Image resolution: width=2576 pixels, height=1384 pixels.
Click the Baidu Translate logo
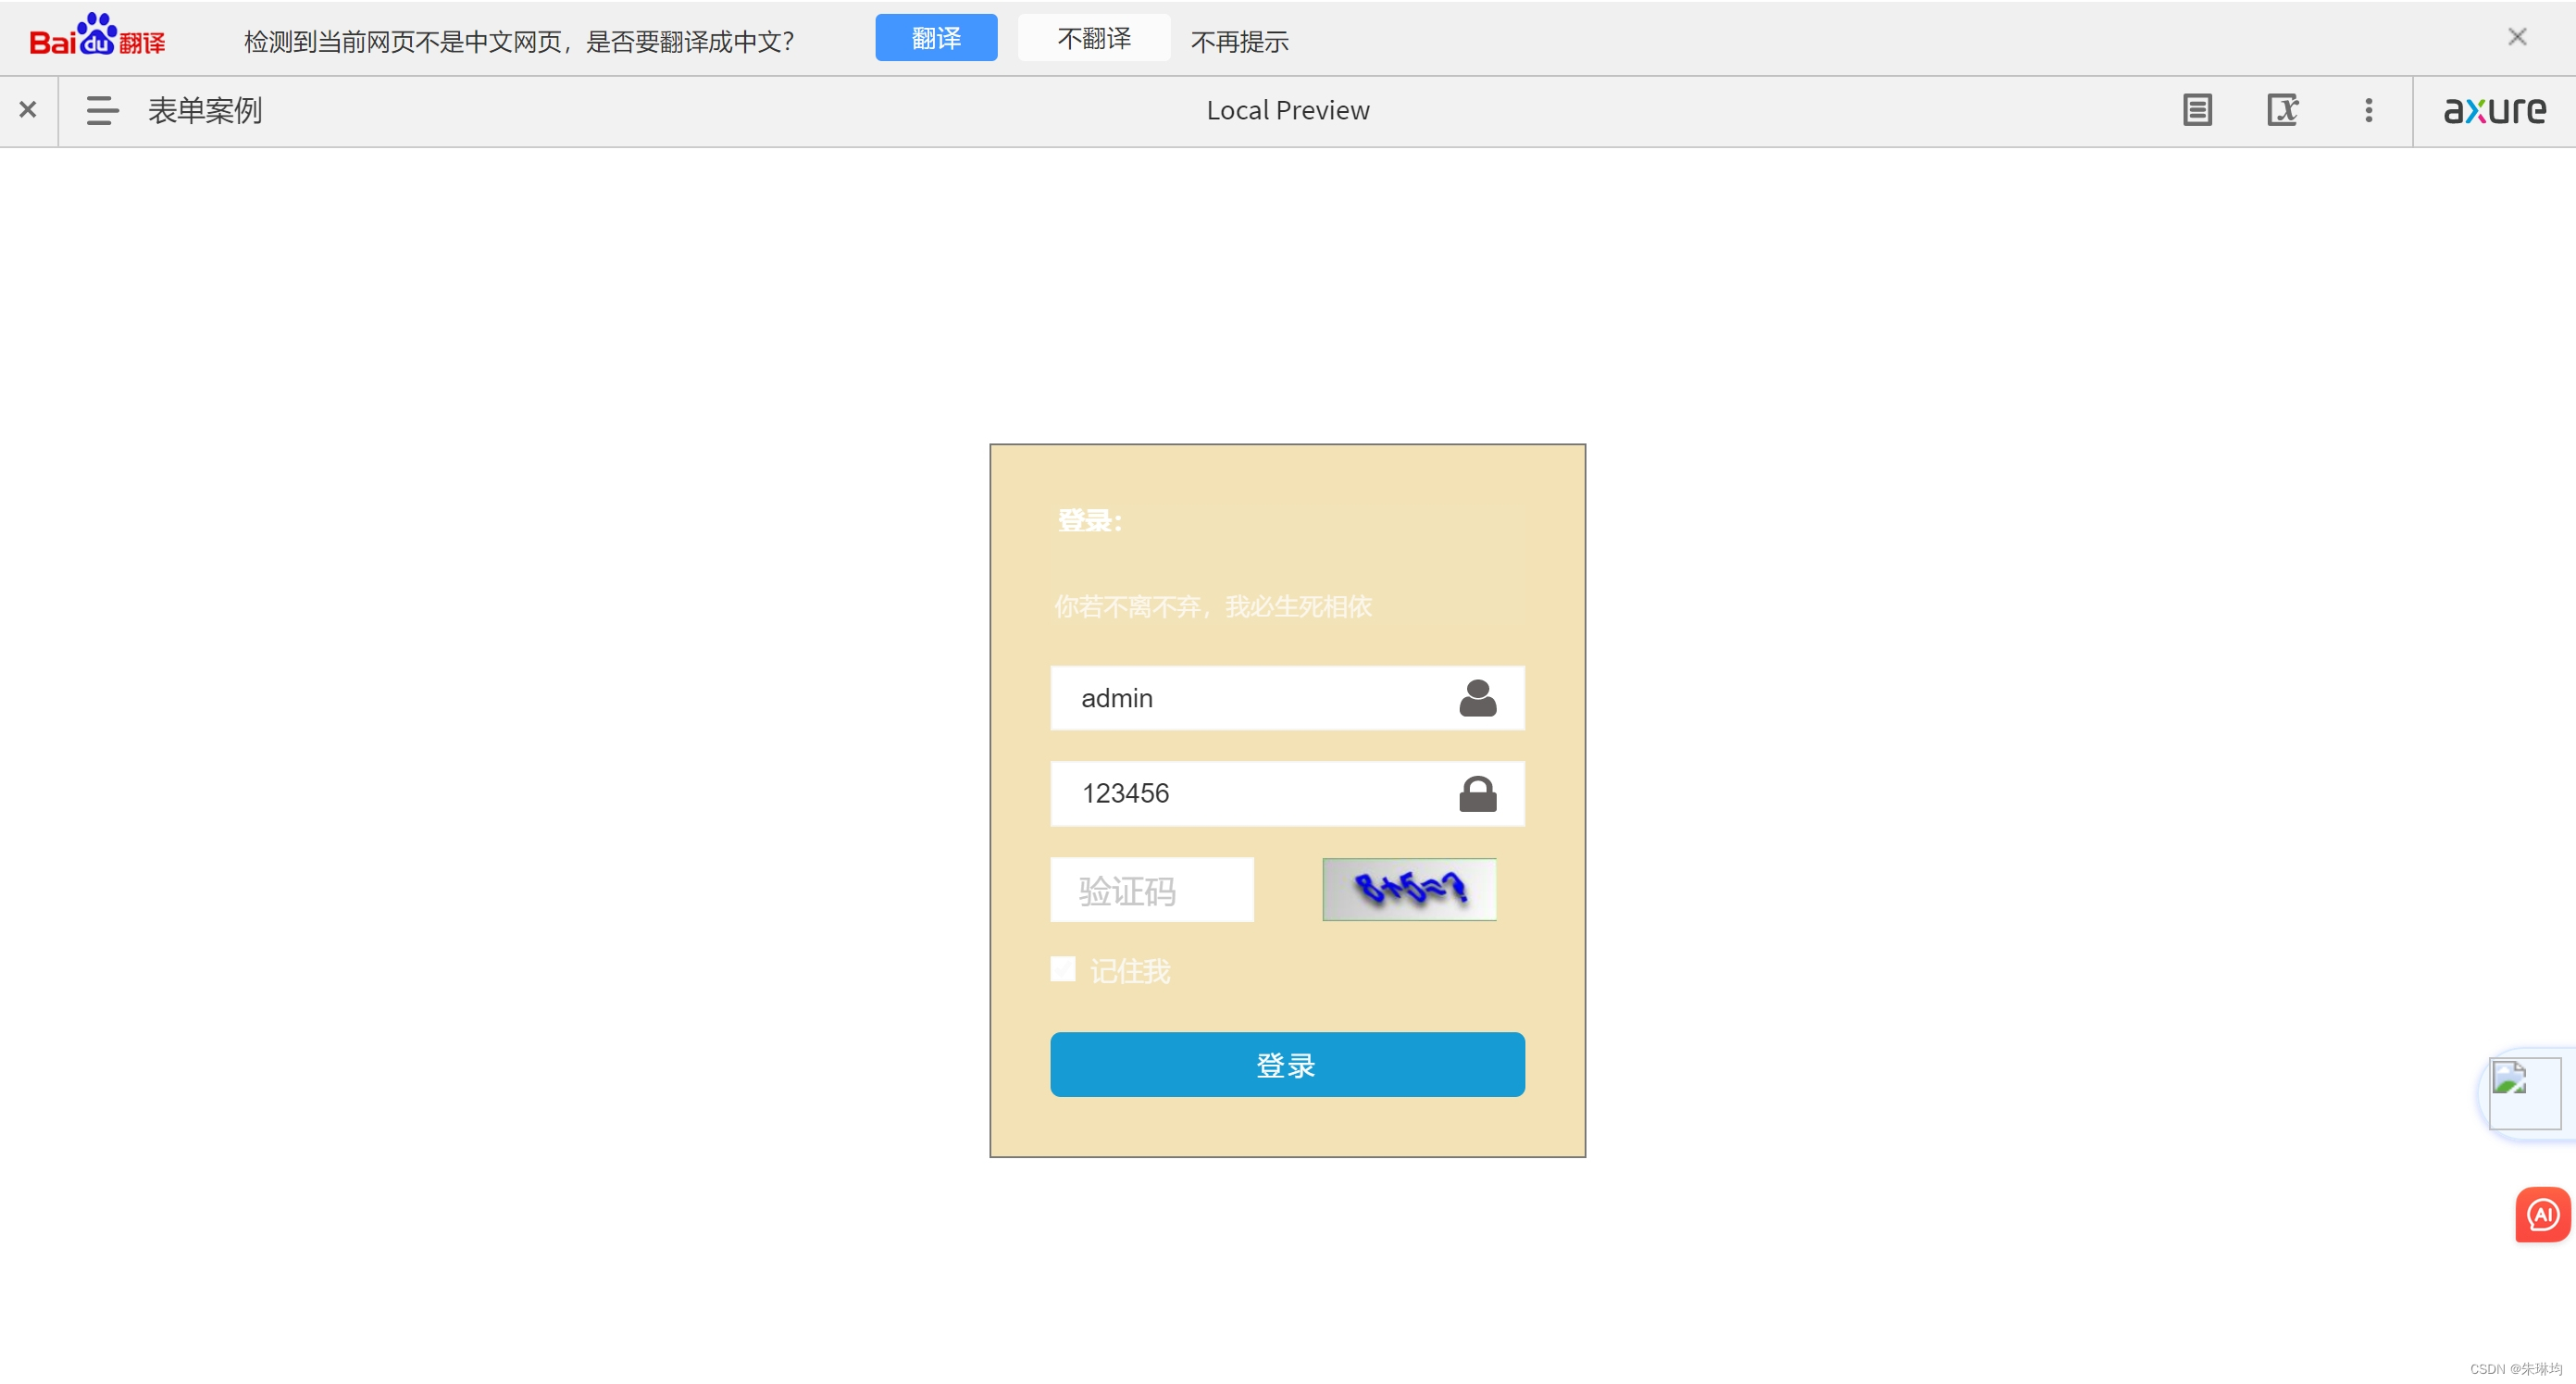(x=97, y=37)
